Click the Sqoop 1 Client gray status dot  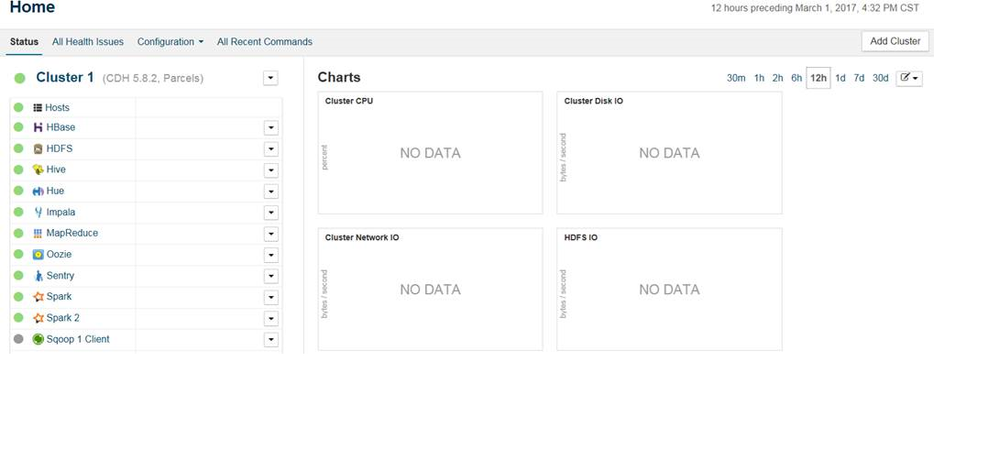click(x=18, y=339)
